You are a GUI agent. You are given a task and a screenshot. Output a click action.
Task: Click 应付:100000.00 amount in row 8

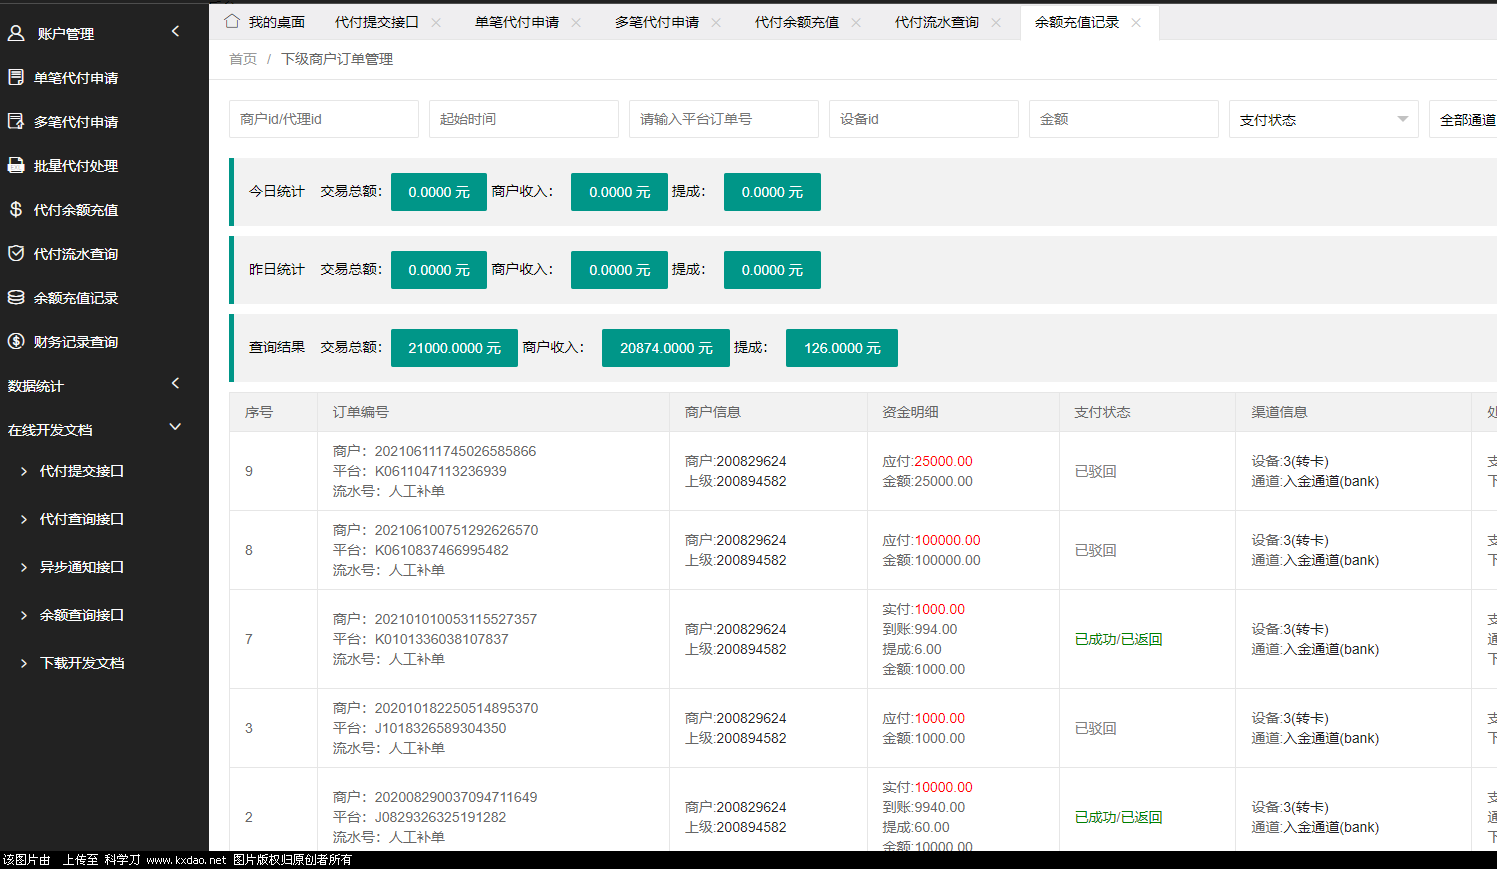pos(931,540)
